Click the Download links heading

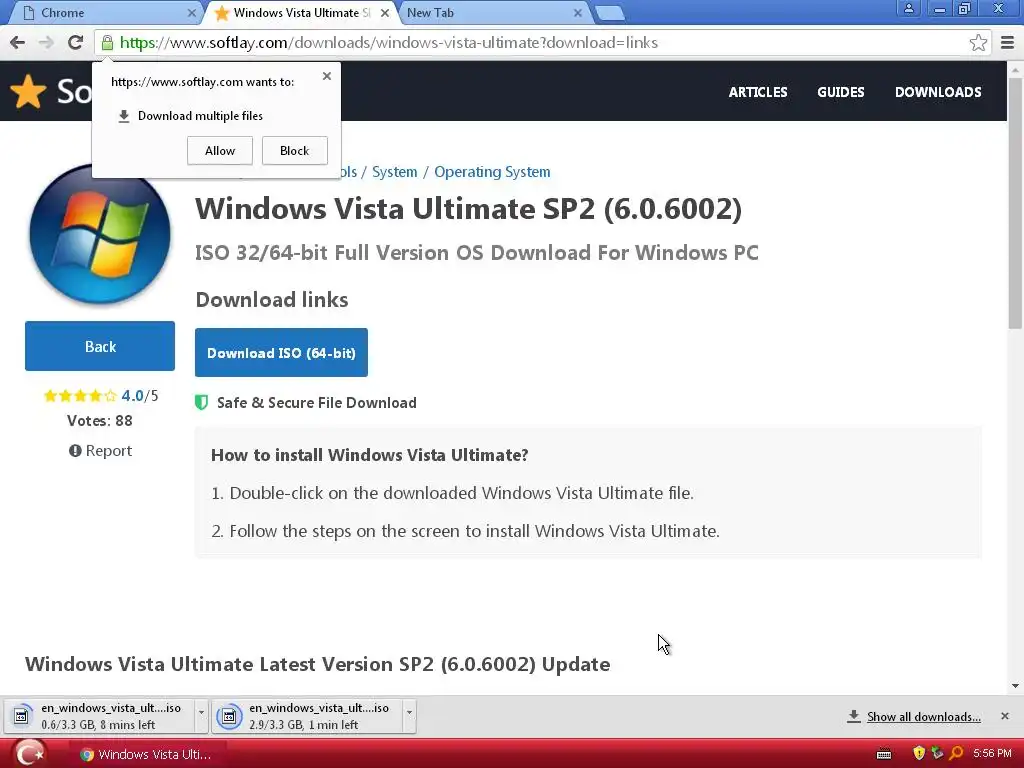272,300
